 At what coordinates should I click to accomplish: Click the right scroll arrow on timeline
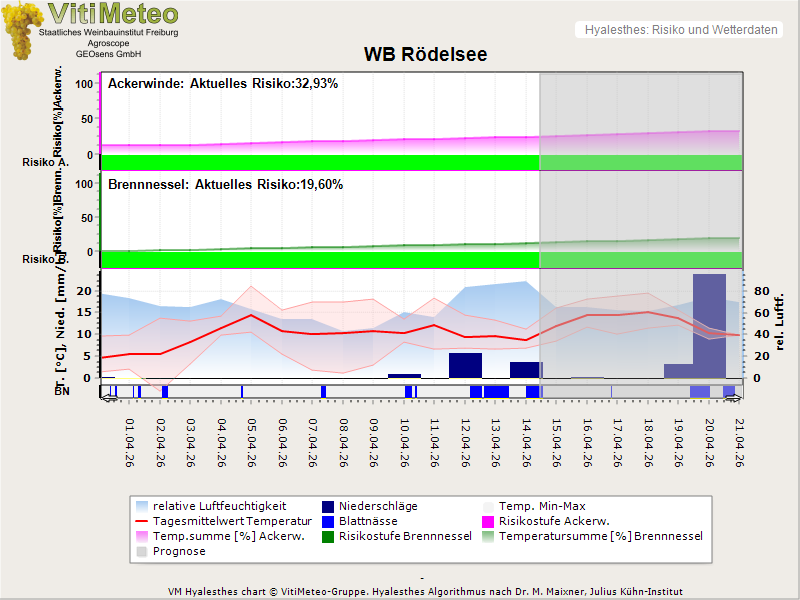click(x=734, y=397)
